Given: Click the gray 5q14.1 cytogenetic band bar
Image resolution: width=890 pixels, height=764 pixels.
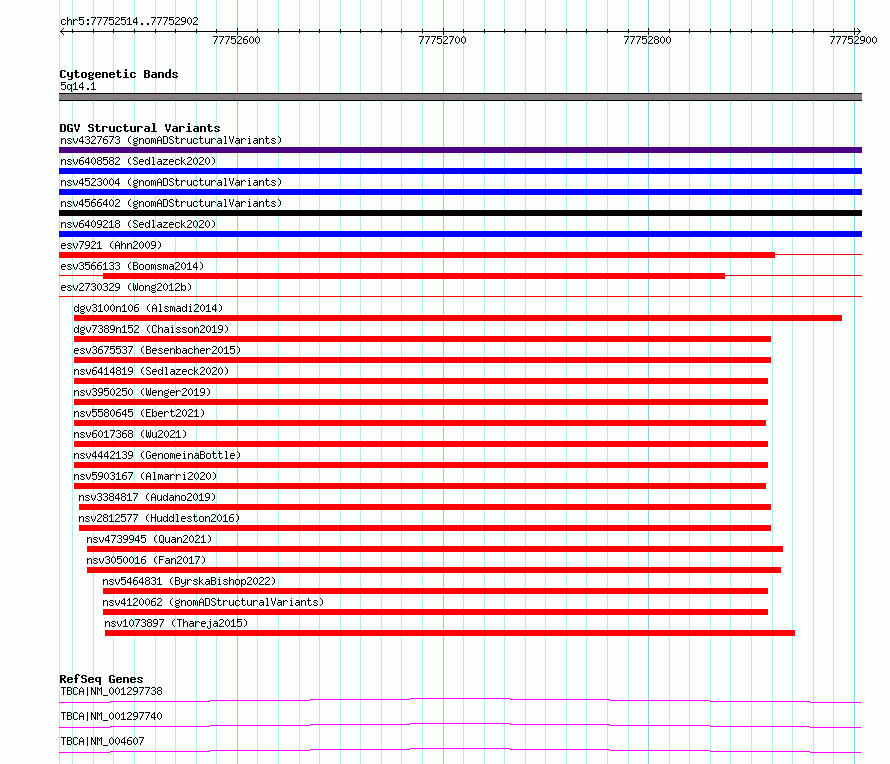Looking at the screenshot, I should pos(460,97).
